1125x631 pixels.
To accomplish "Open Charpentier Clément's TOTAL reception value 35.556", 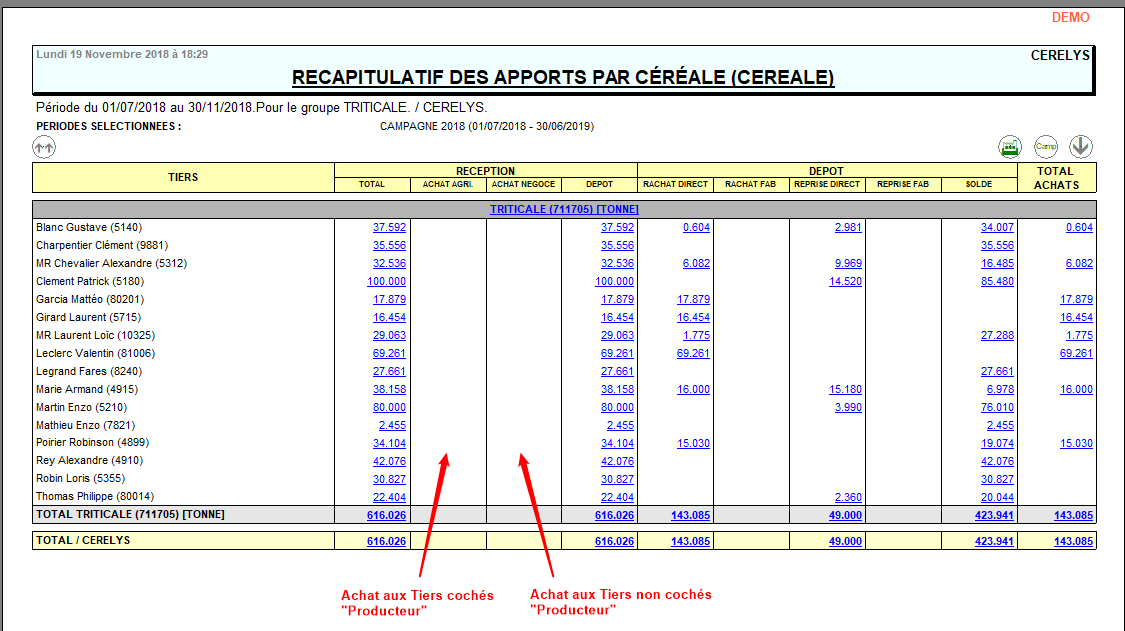I will (389, 245).
